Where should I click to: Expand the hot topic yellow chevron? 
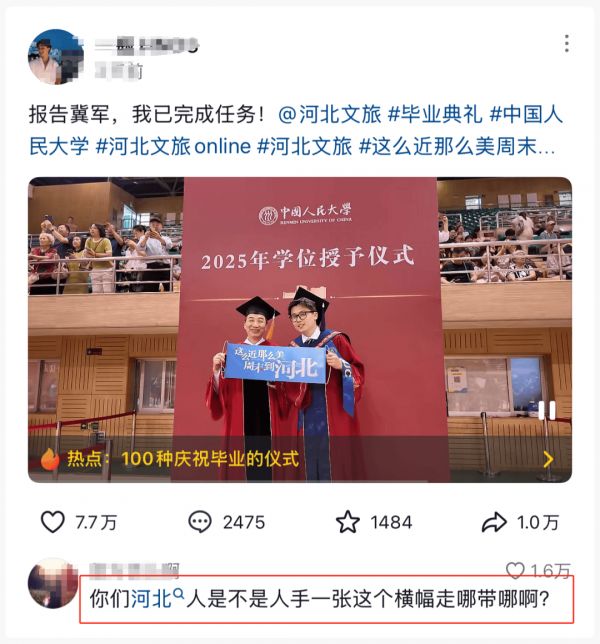tap(548, 459)
